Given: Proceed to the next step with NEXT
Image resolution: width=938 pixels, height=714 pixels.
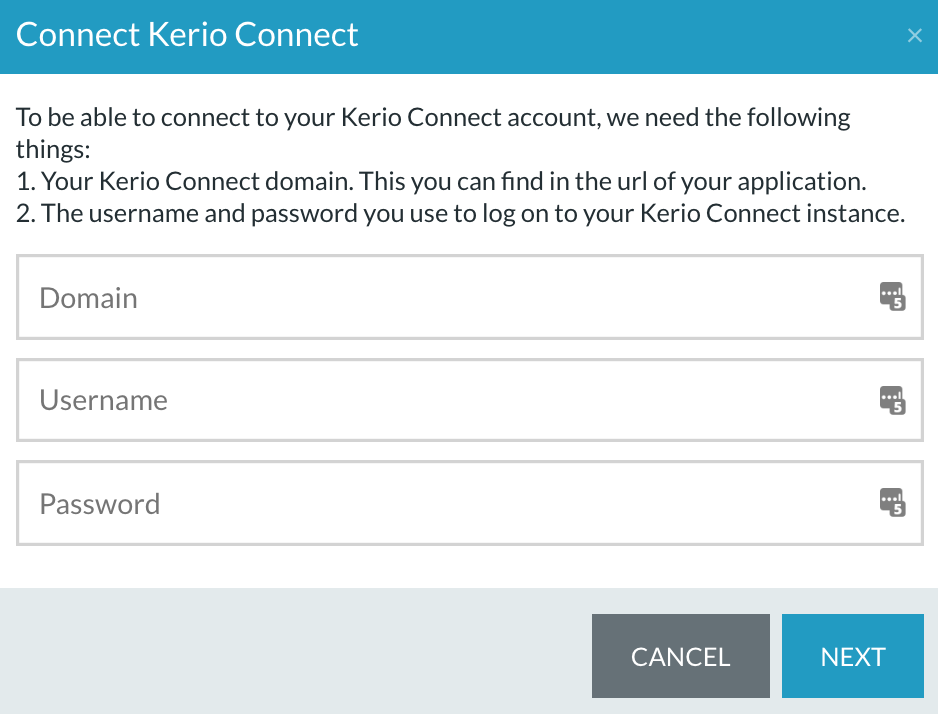Looking at the screenshot, I should click(852, 656).
